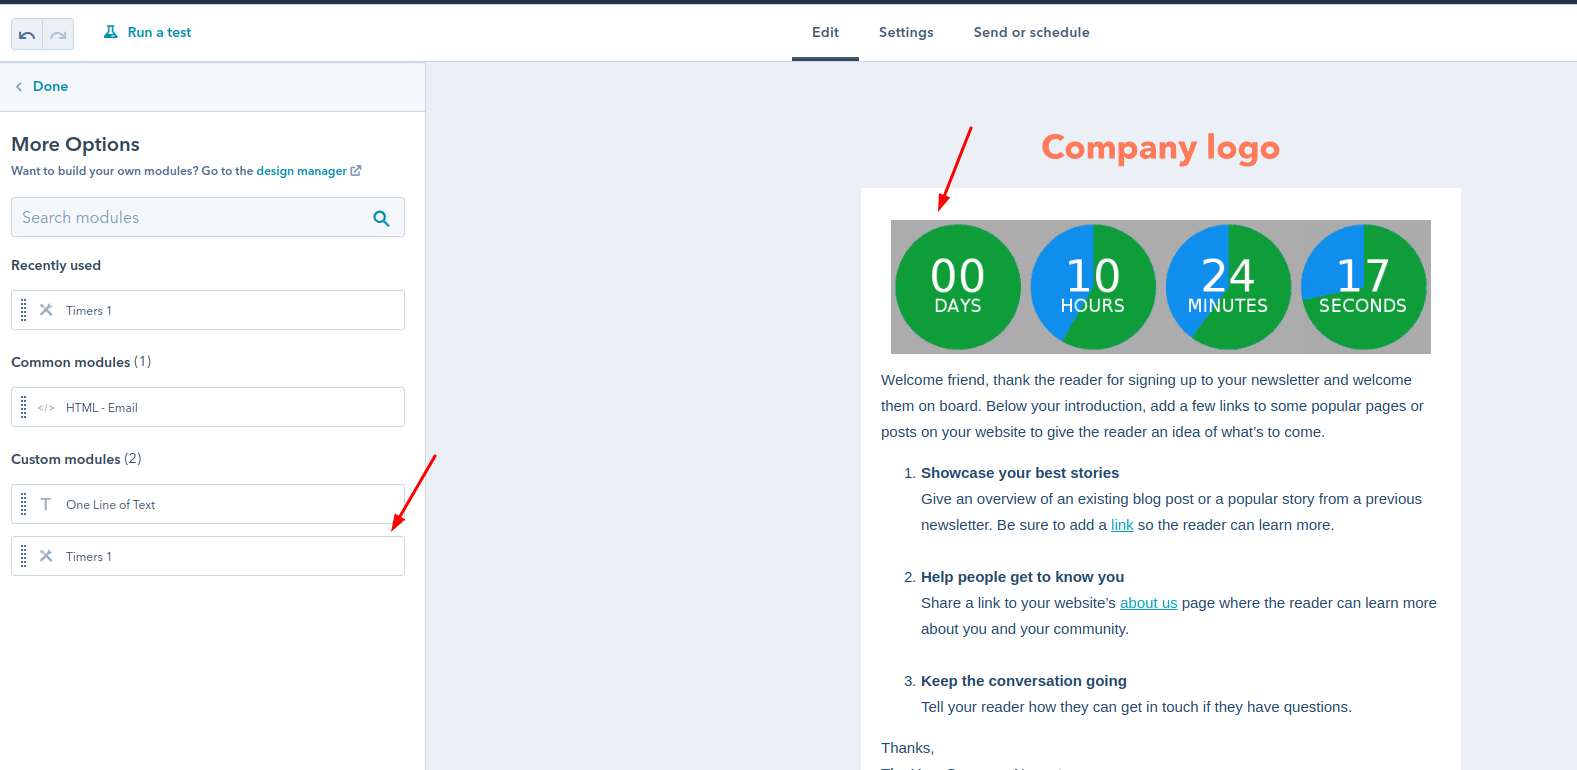This screenshot has width=1577, height=770.
Task: Click the redo arrow button
Action: 58,34
